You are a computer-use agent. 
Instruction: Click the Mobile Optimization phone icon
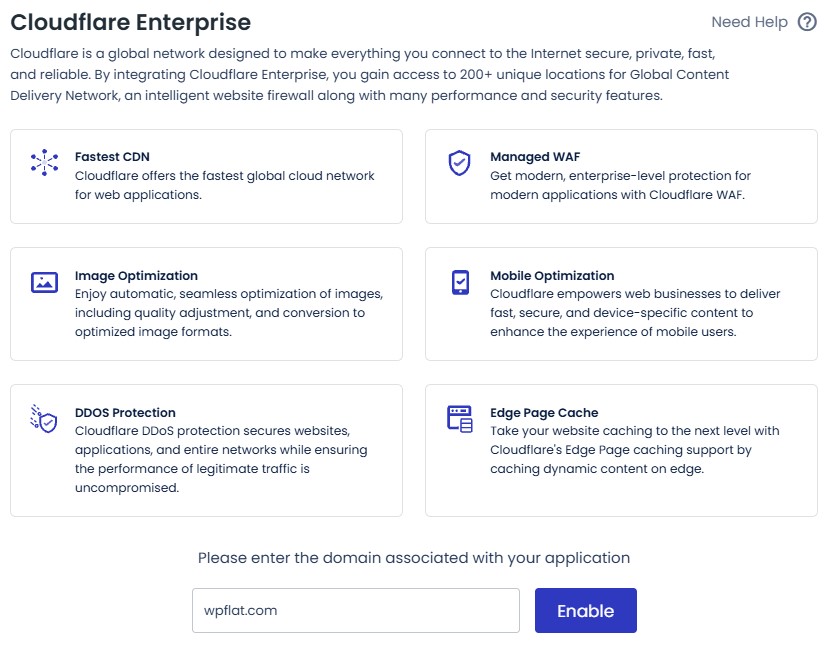click(x=459, y=283)
